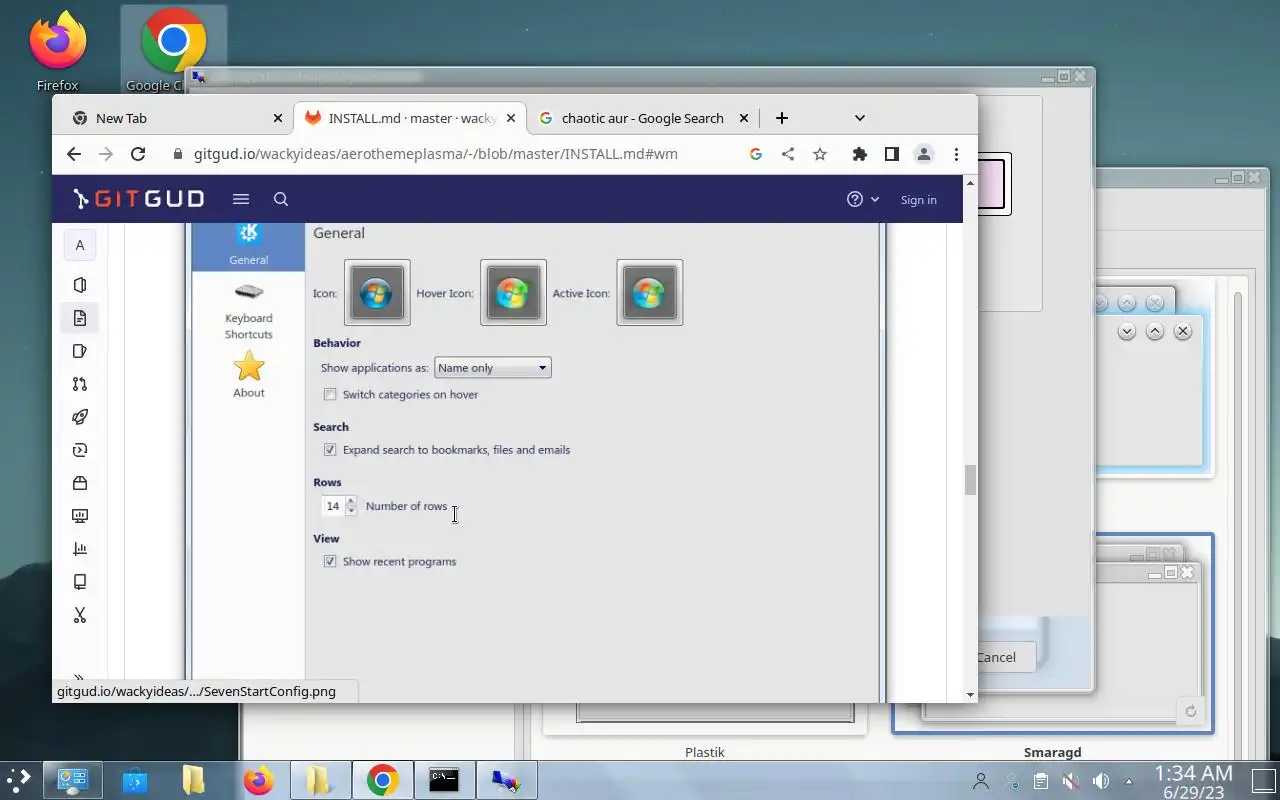The image size is (1280, 800).
Task: Click the GitGud logo
Action: coord(139,199)
